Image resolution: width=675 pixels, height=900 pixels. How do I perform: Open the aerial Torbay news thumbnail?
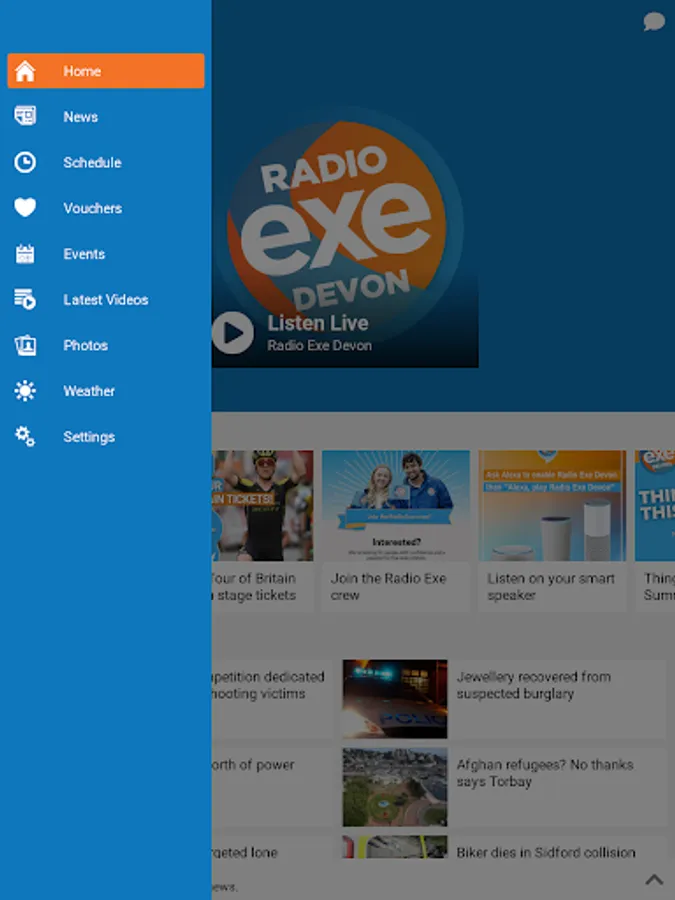coord(395,787)
